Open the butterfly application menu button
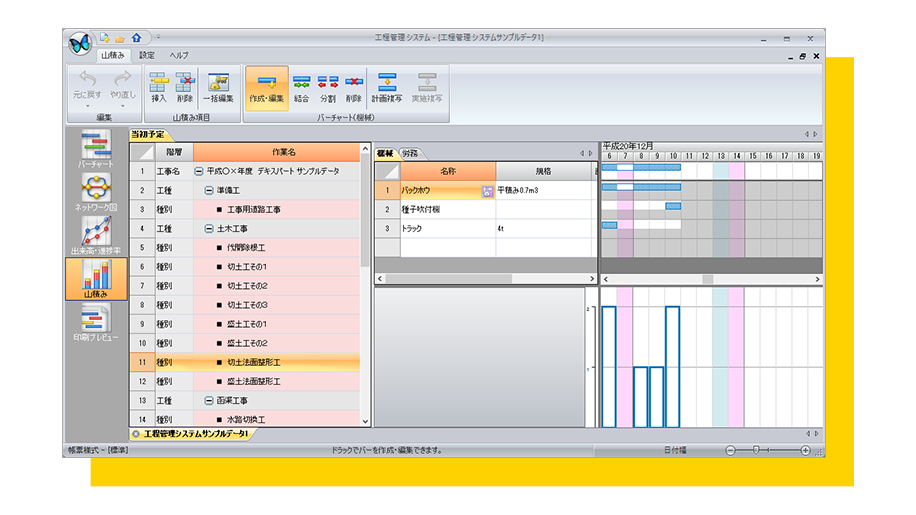The height and width of the screenshot is (515, 916). tap(79, 43)
